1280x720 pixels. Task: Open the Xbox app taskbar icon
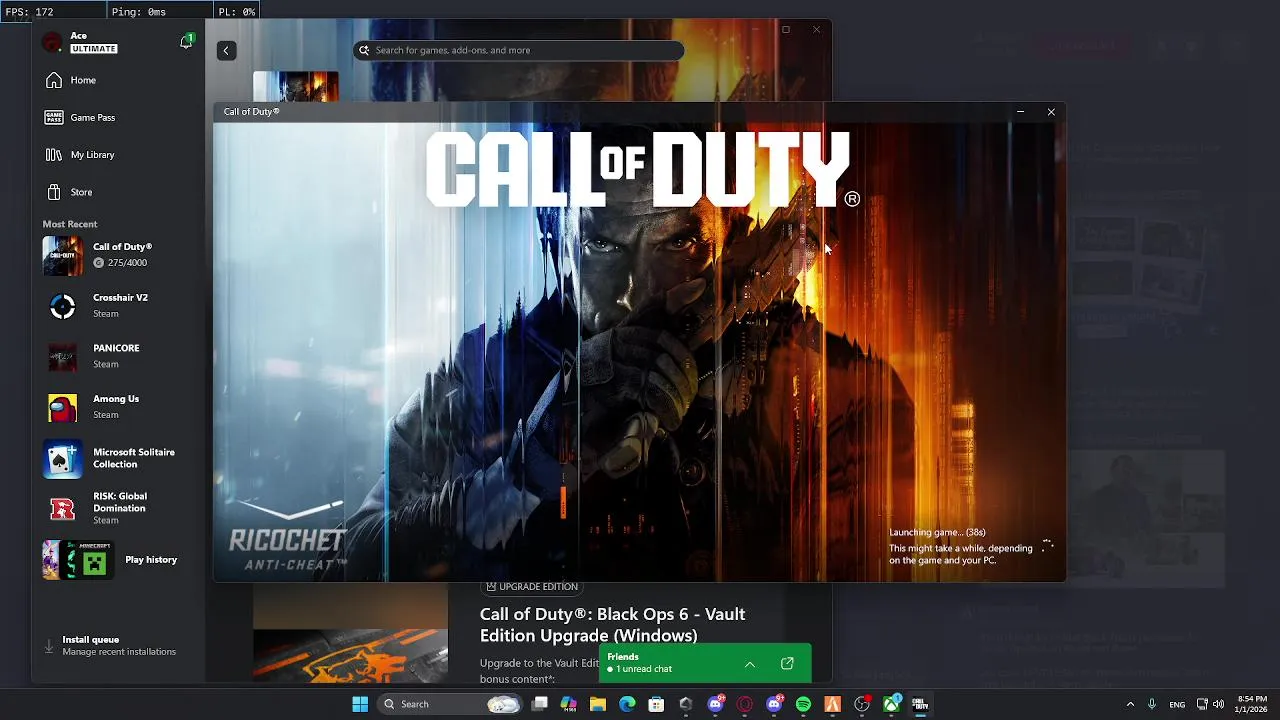(891, 704)
